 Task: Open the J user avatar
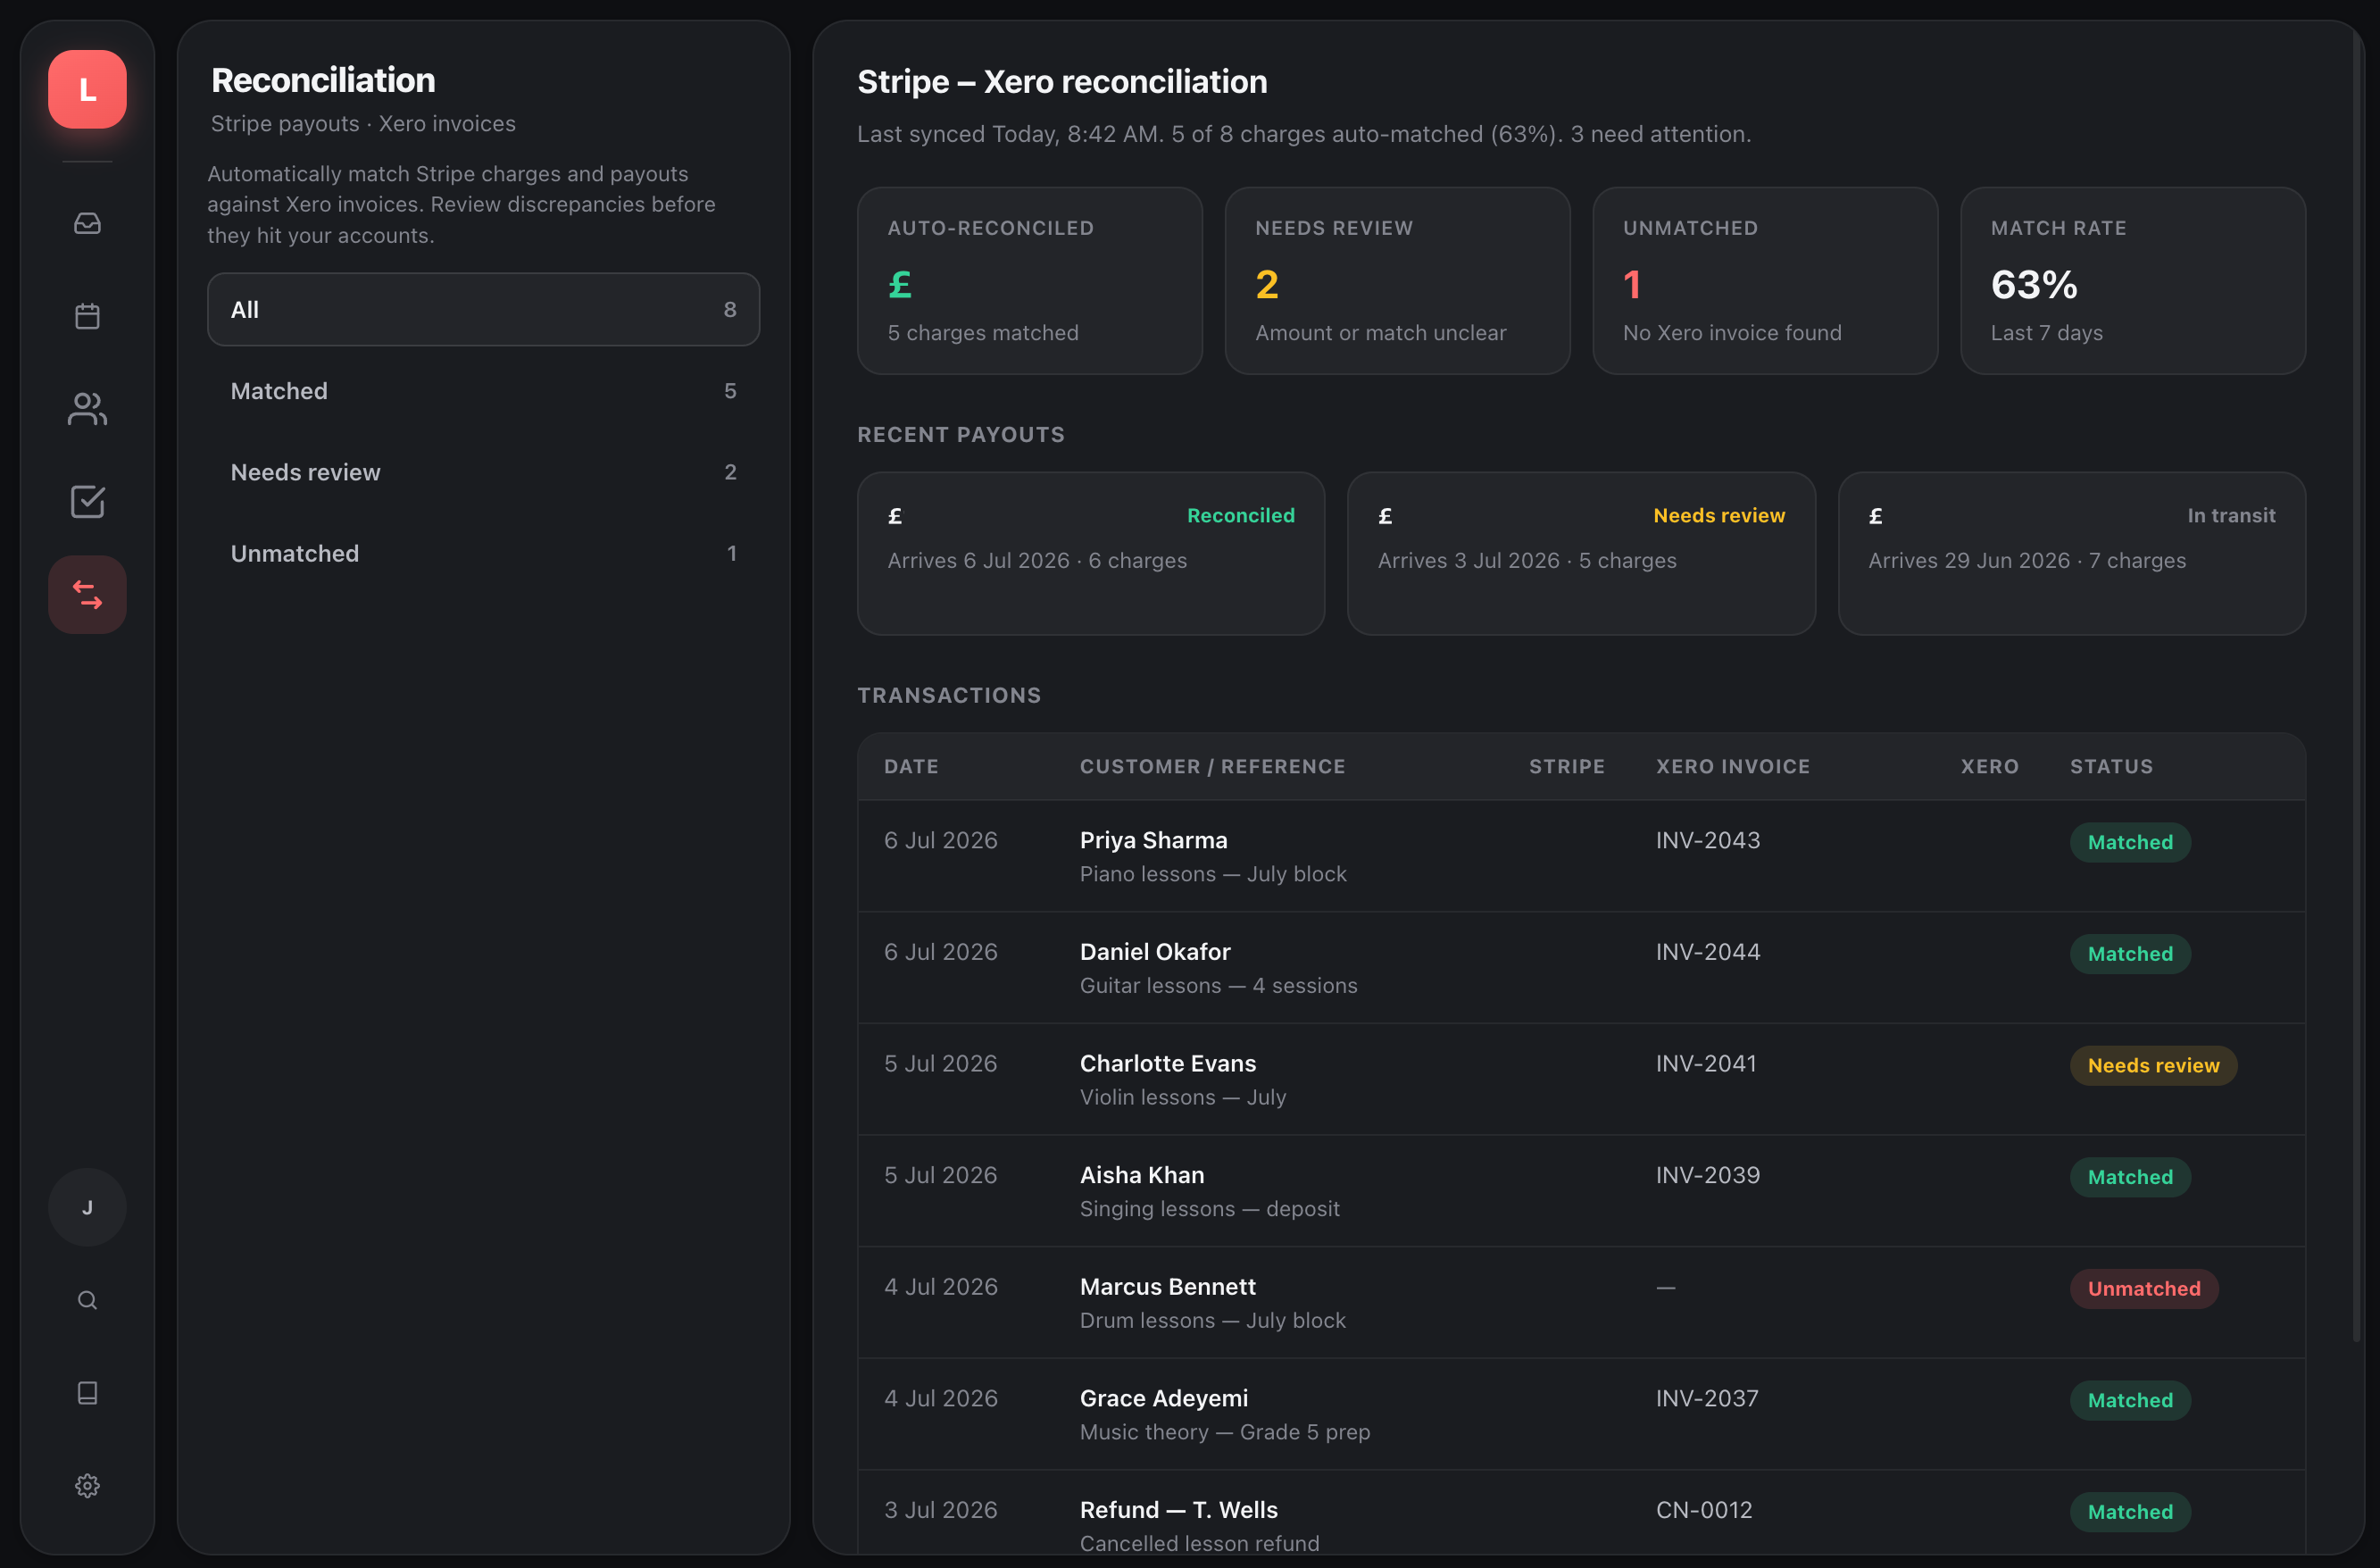(87, 1207)
